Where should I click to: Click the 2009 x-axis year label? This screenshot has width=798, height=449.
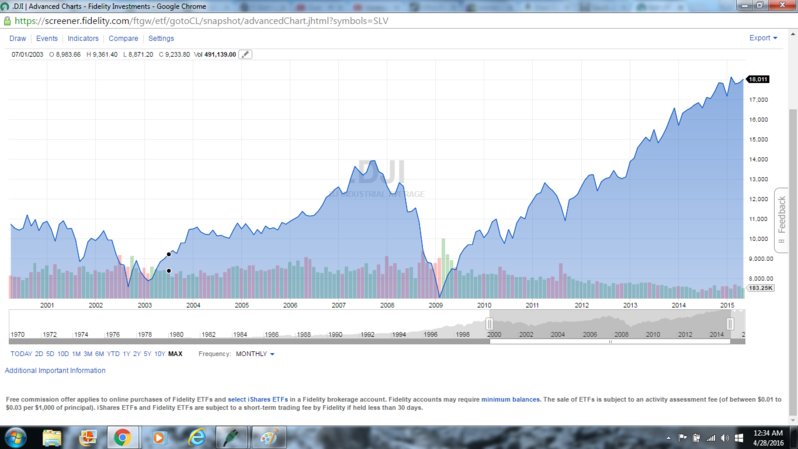click(x=436, y=305)
